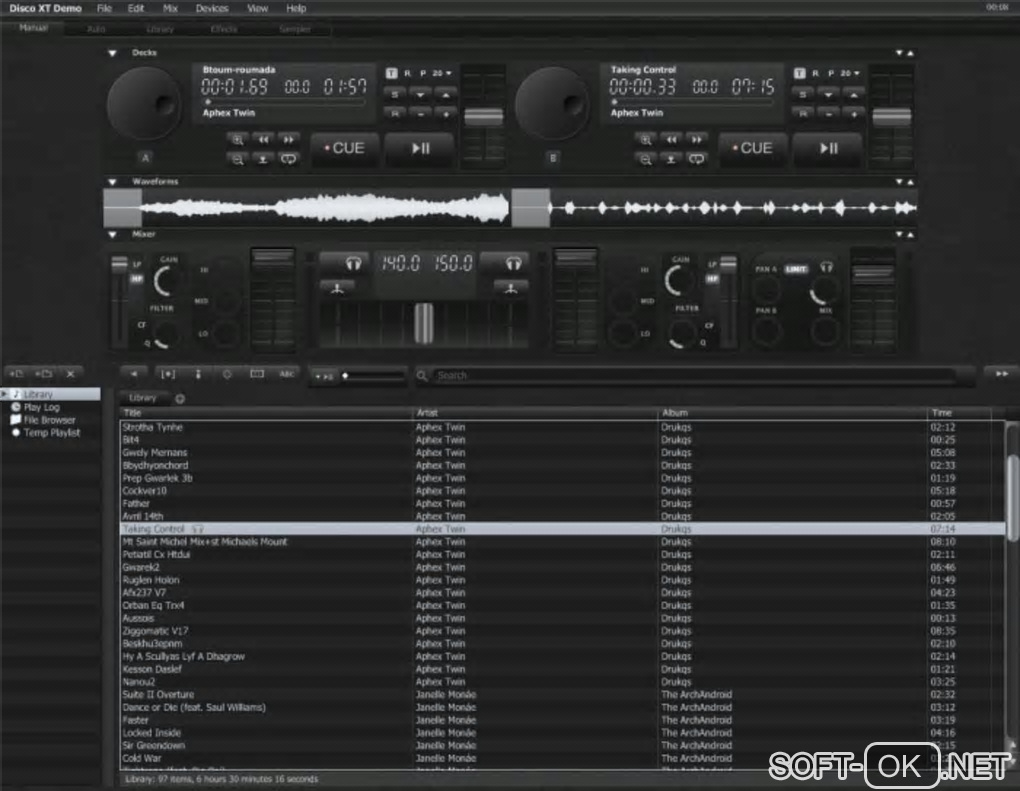Rewind the Btoum-roumada track
This screenshot has height=791, width=1020.
(263, 139)
